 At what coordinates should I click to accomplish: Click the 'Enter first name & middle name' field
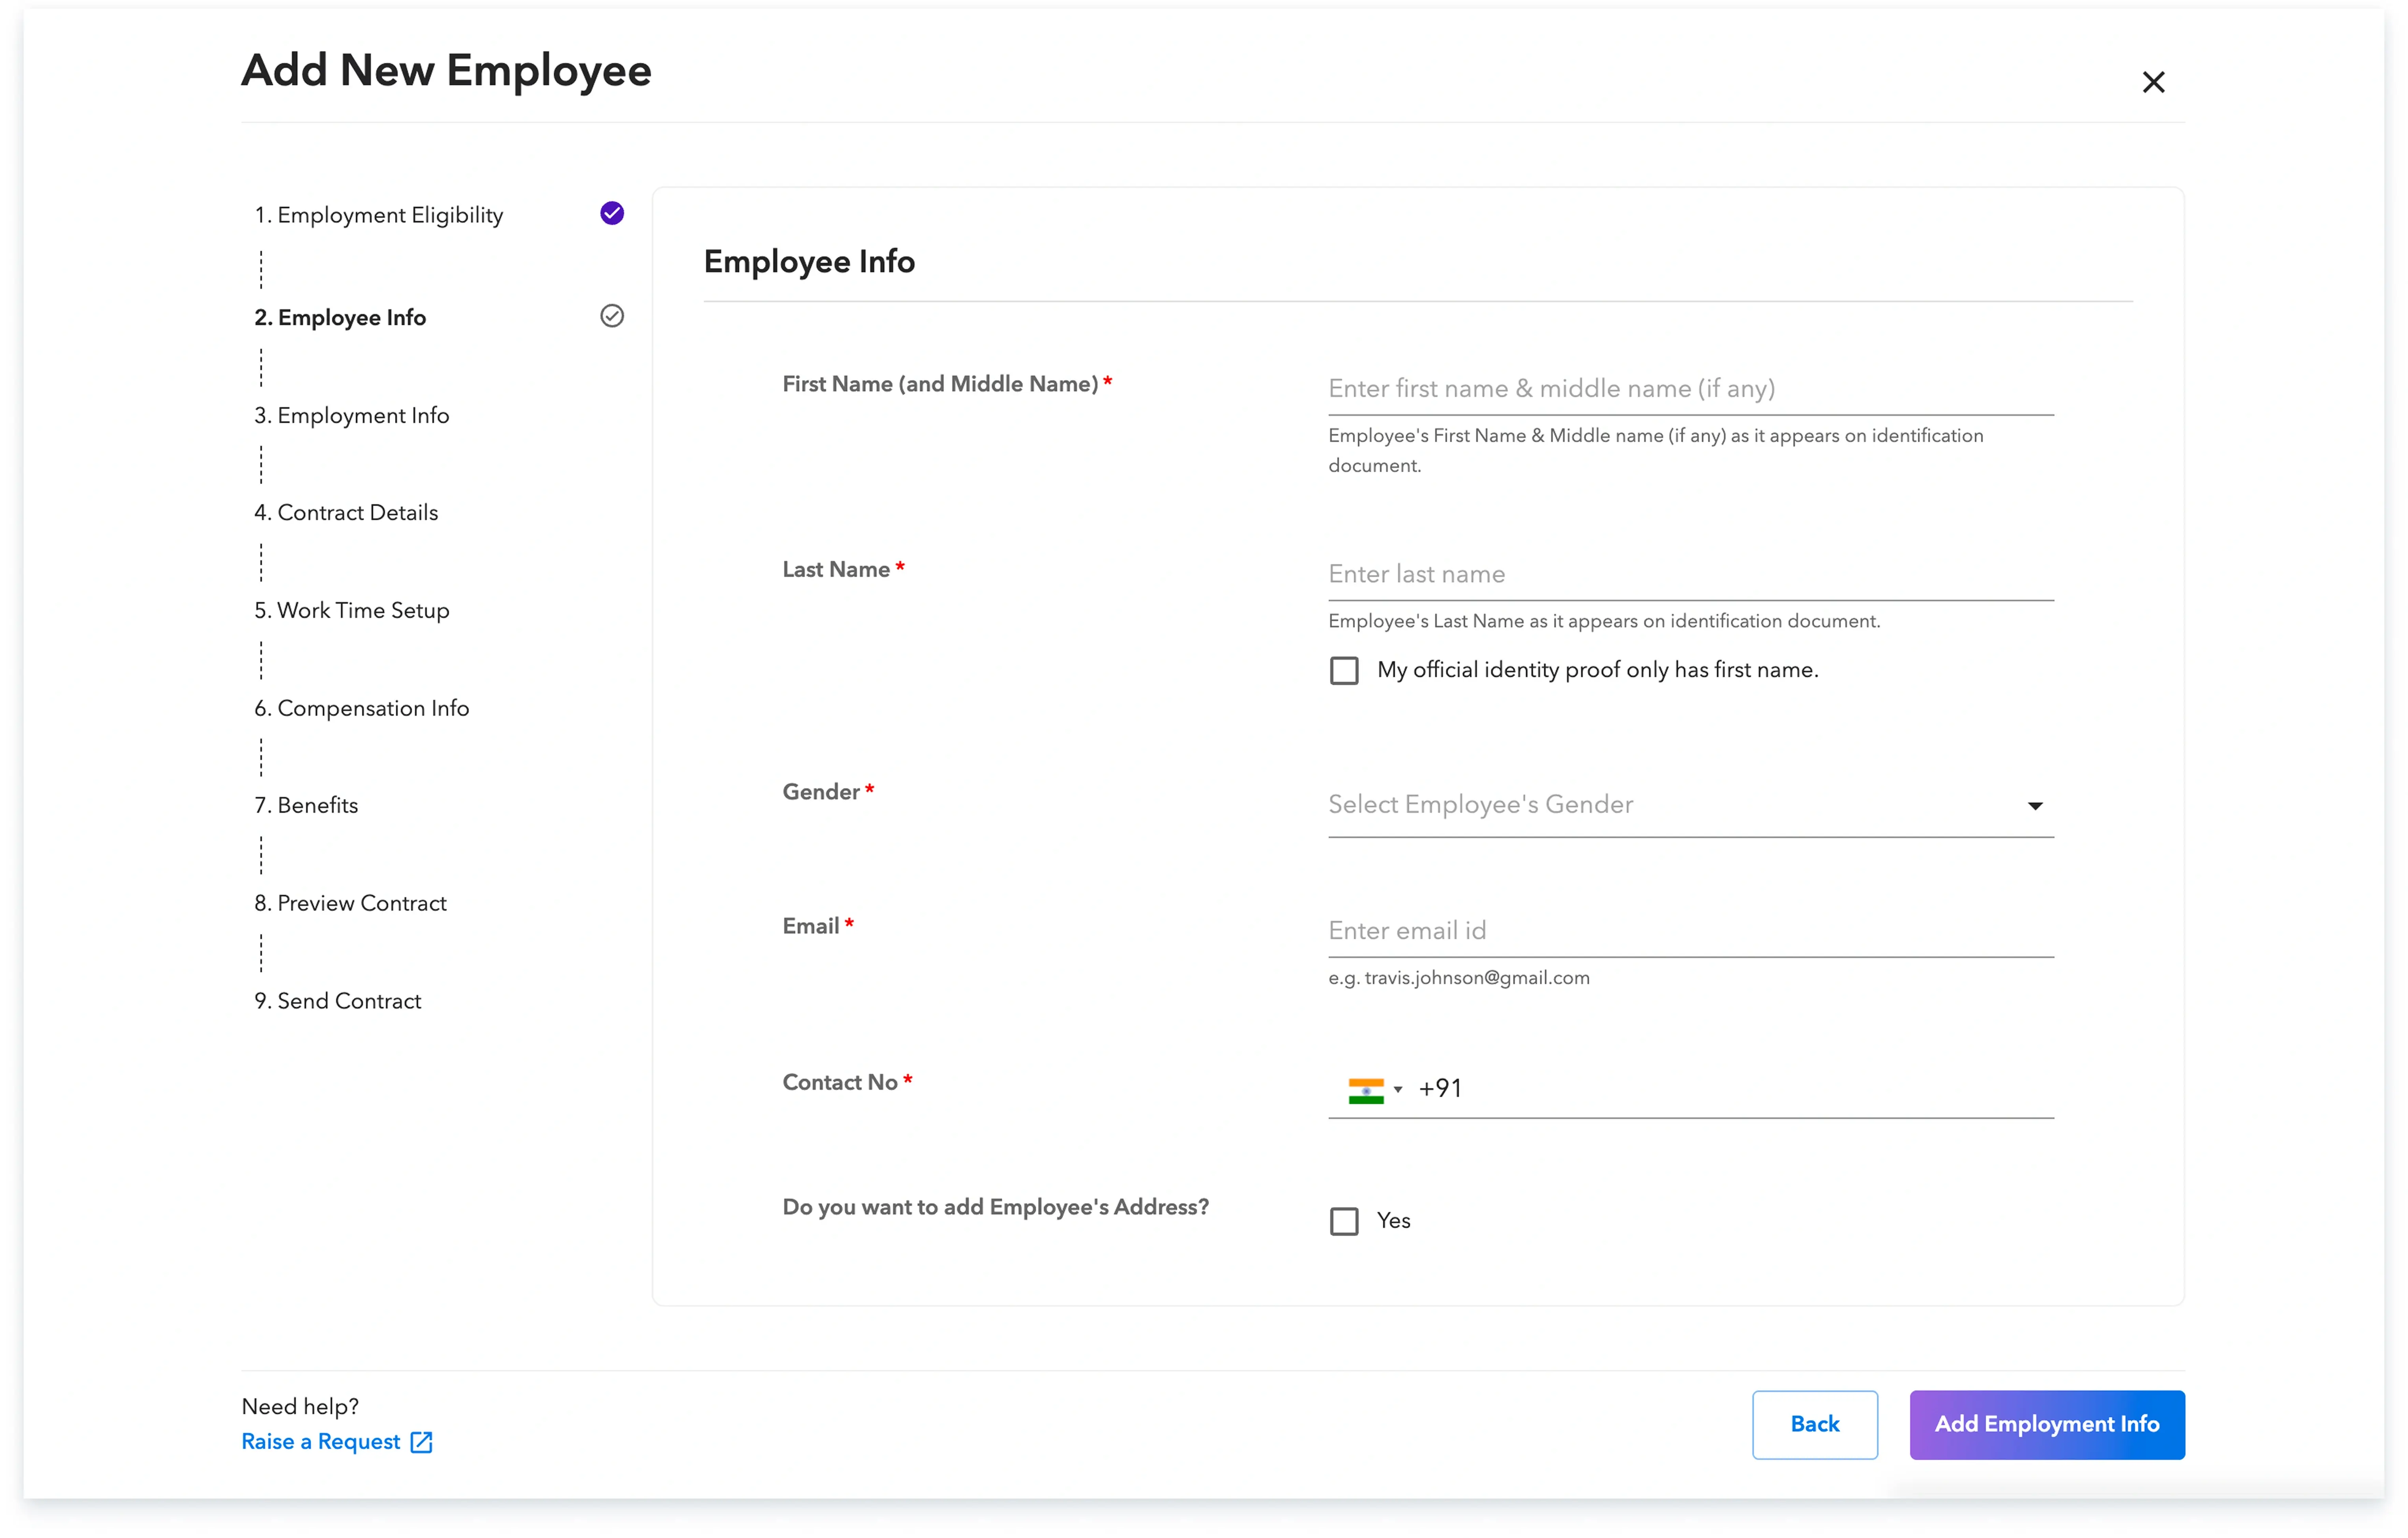coord(1690,390)
